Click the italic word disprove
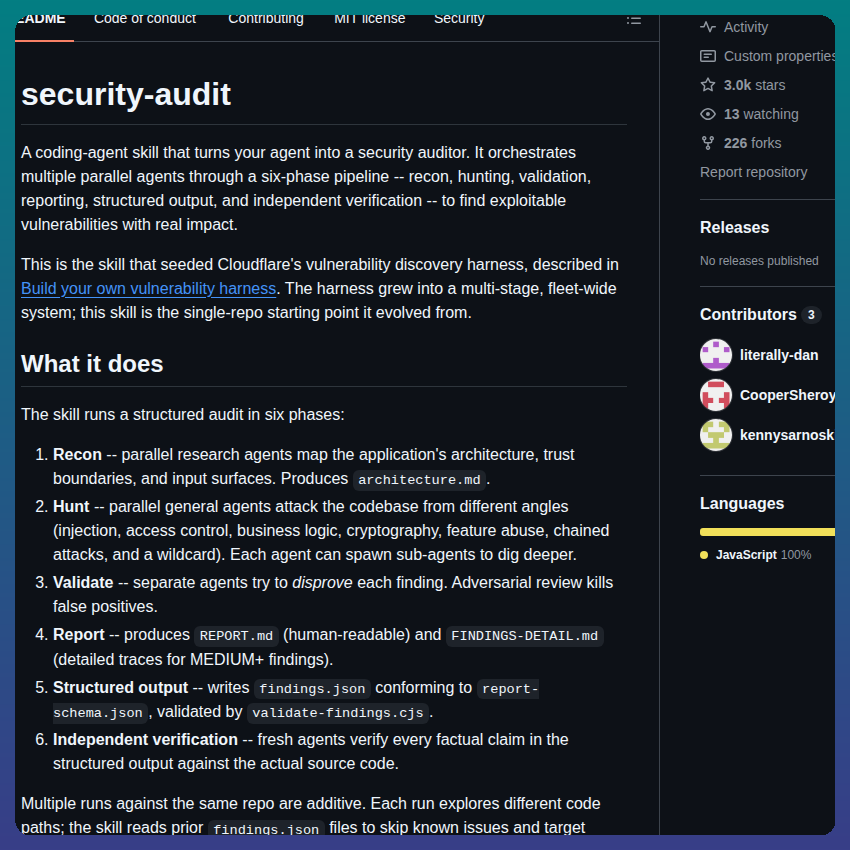The height and width of the screenshot is (850, 850). pyautogui.click(x=322, y=583)
